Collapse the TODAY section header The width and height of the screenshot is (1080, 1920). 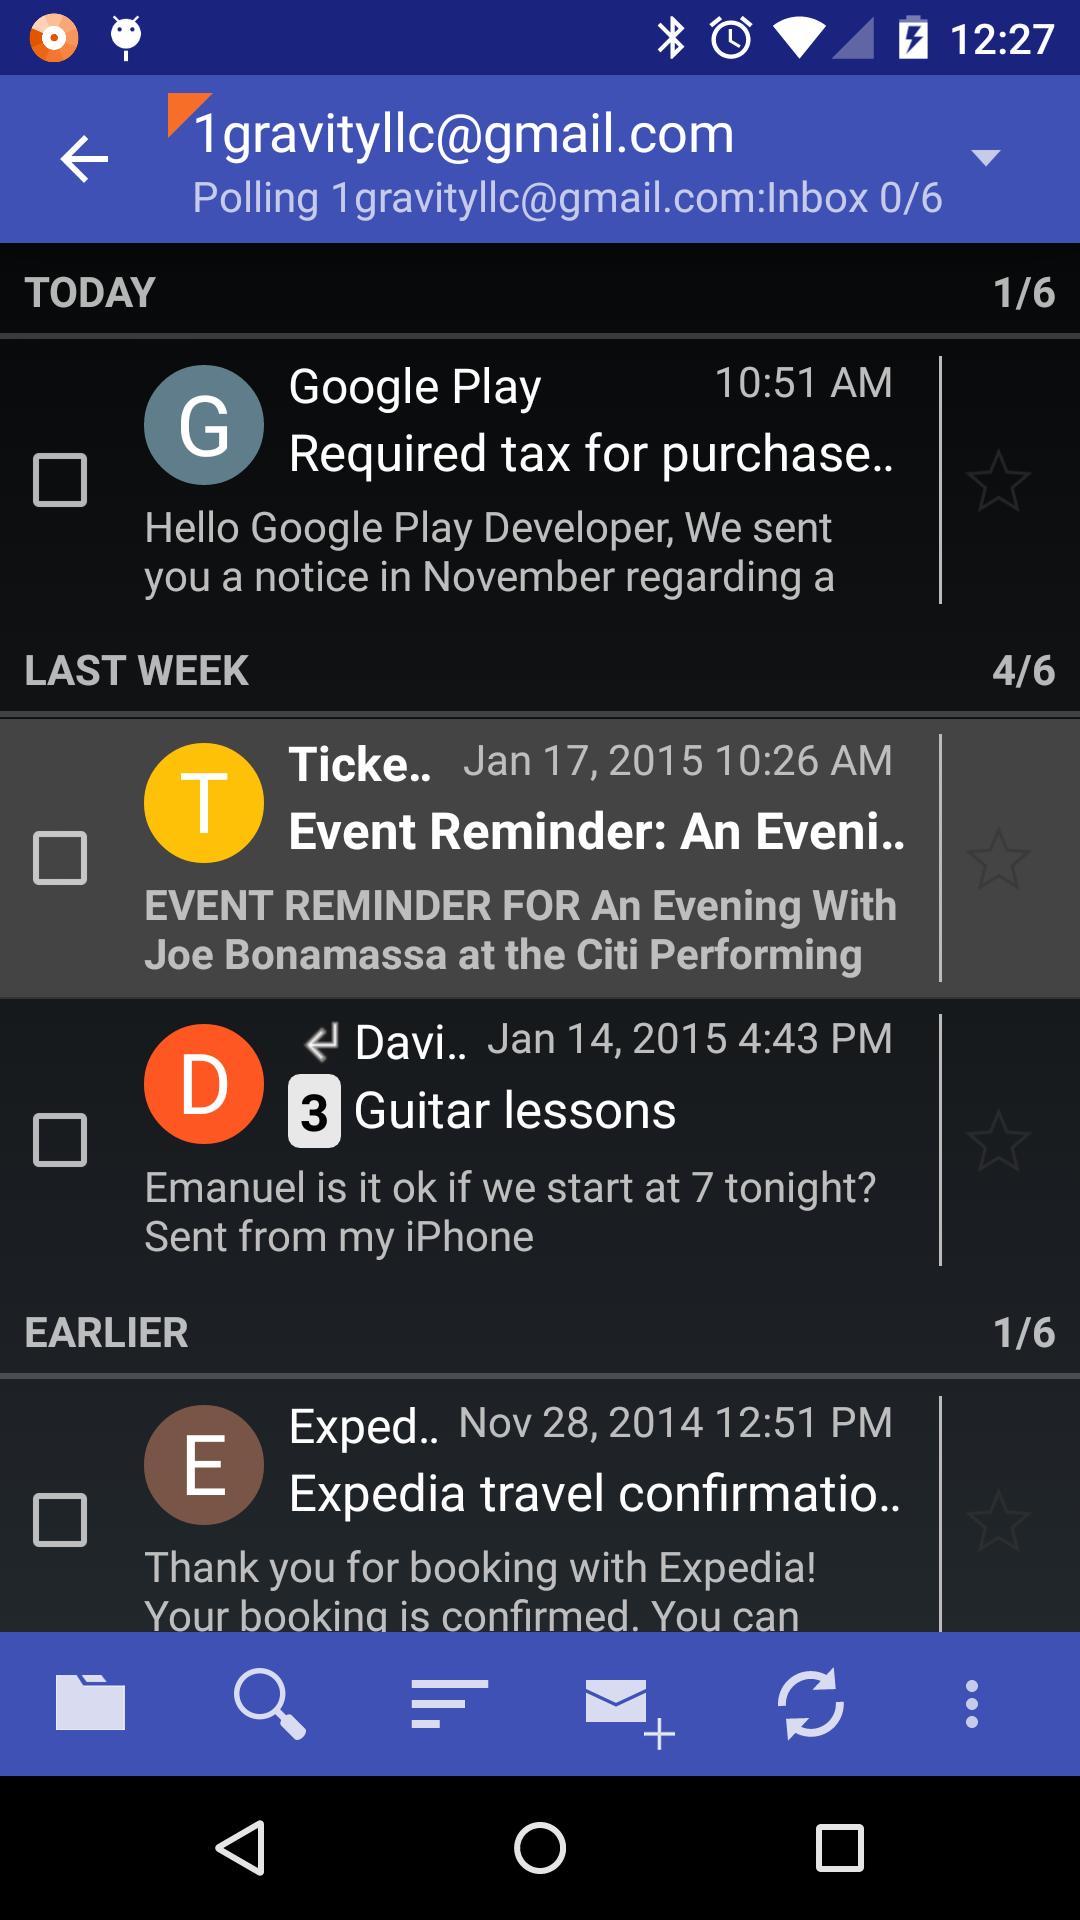pyautogui.click(x=540, y=292)
